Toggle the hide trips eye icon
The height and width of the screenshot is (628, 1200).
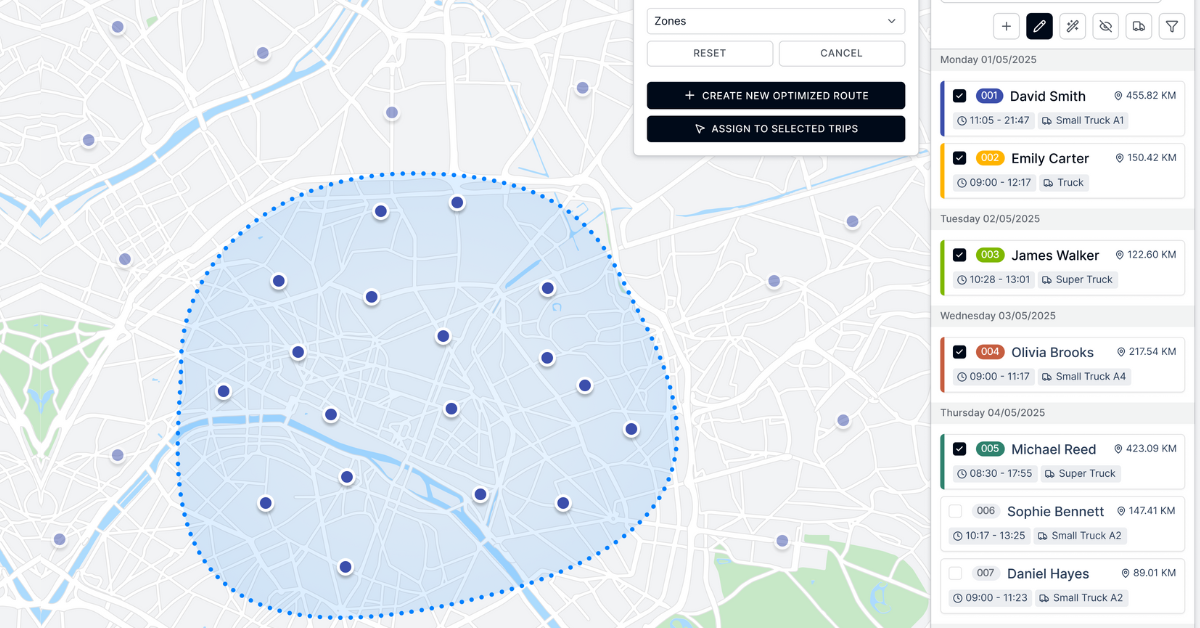click(1105, 26)
